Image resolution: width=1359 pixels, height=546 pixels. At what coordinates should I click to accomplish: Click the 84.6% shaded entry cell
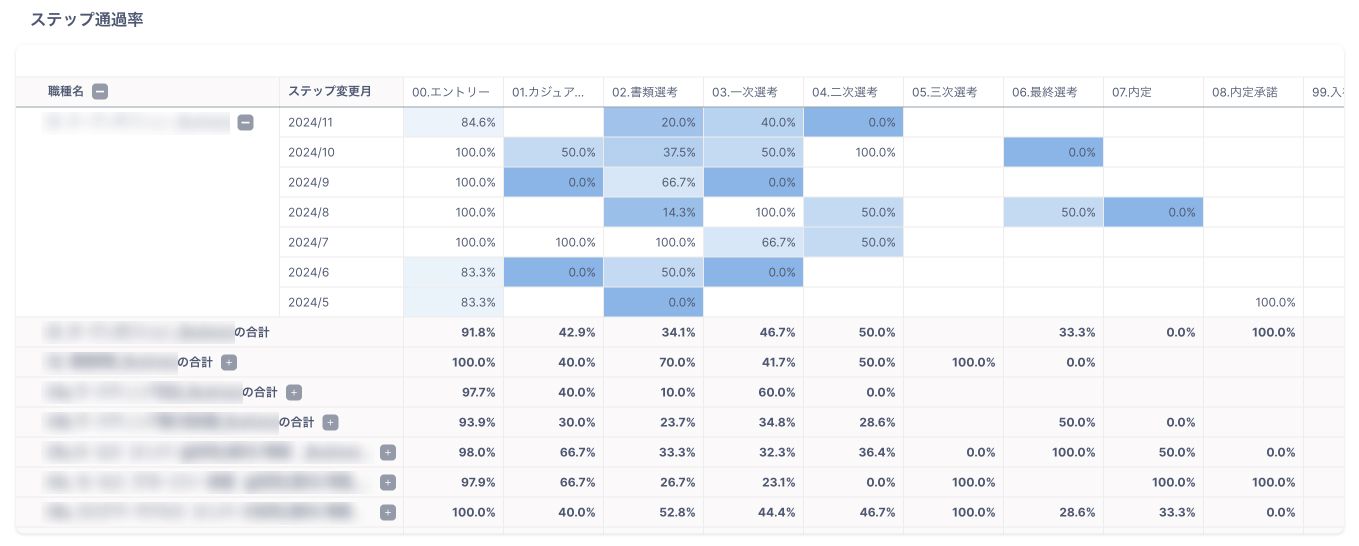point(454,122)
